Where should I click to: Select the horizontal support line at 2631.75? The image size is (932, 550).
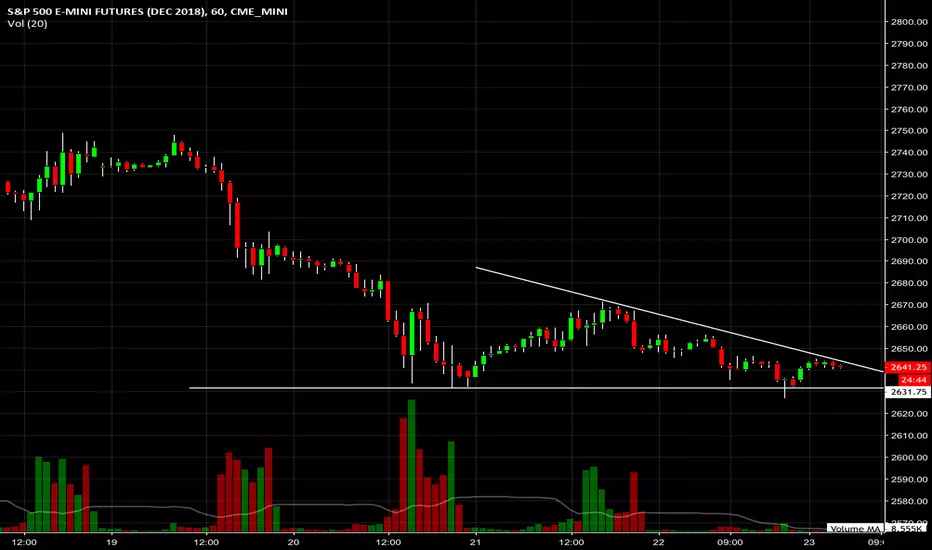(x=536, y=388)
